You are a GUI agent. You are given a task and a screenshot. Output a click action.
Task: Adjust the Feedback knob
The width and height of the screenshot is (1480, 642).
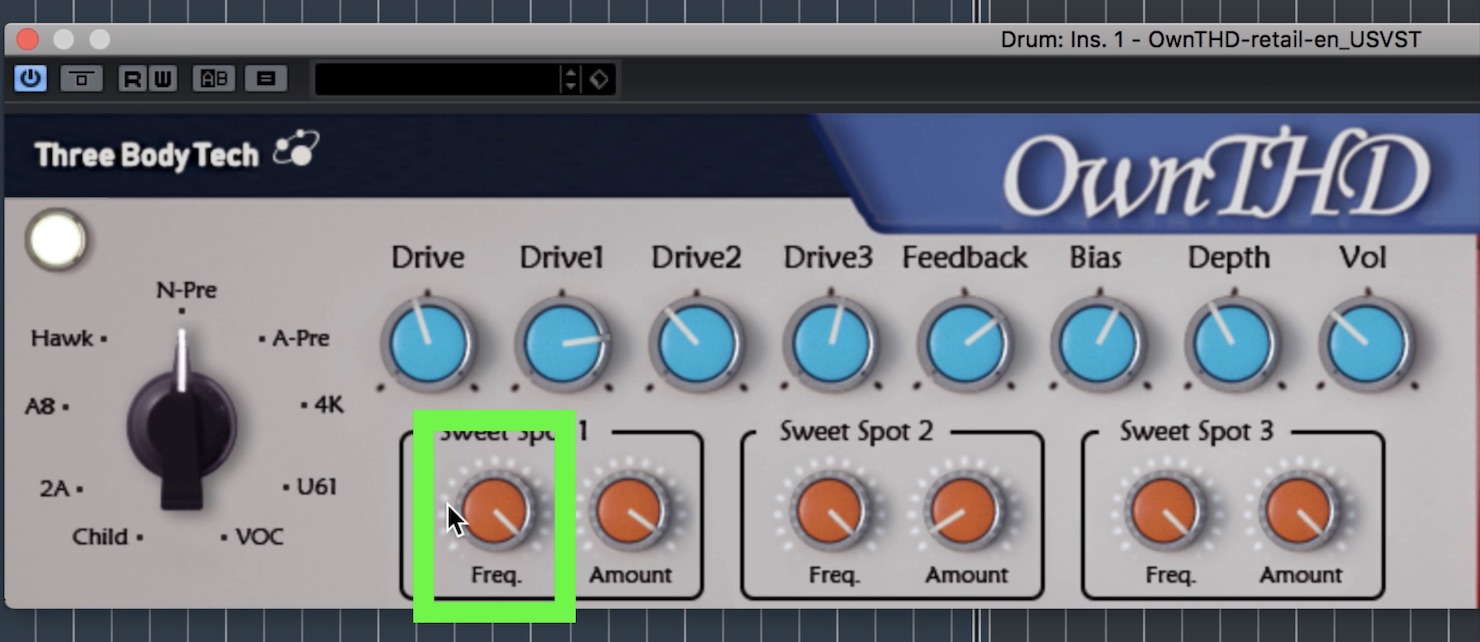click(964, 343)
